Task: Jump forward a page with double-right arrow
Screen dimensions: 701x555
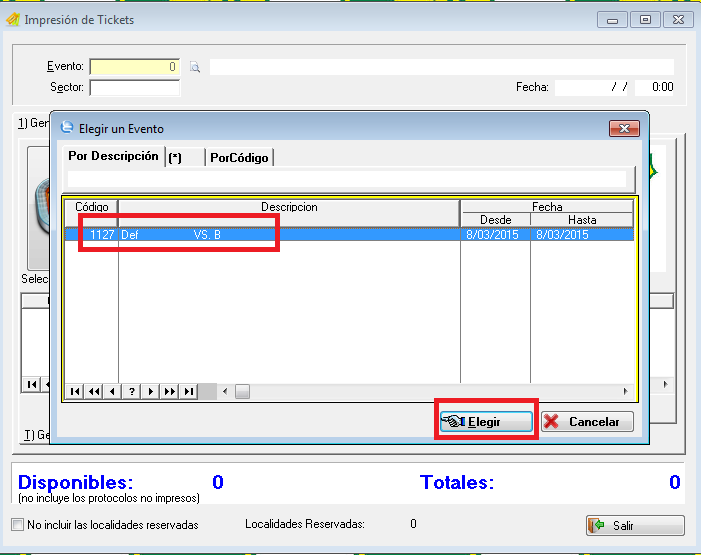Action: tap(170, 391)
